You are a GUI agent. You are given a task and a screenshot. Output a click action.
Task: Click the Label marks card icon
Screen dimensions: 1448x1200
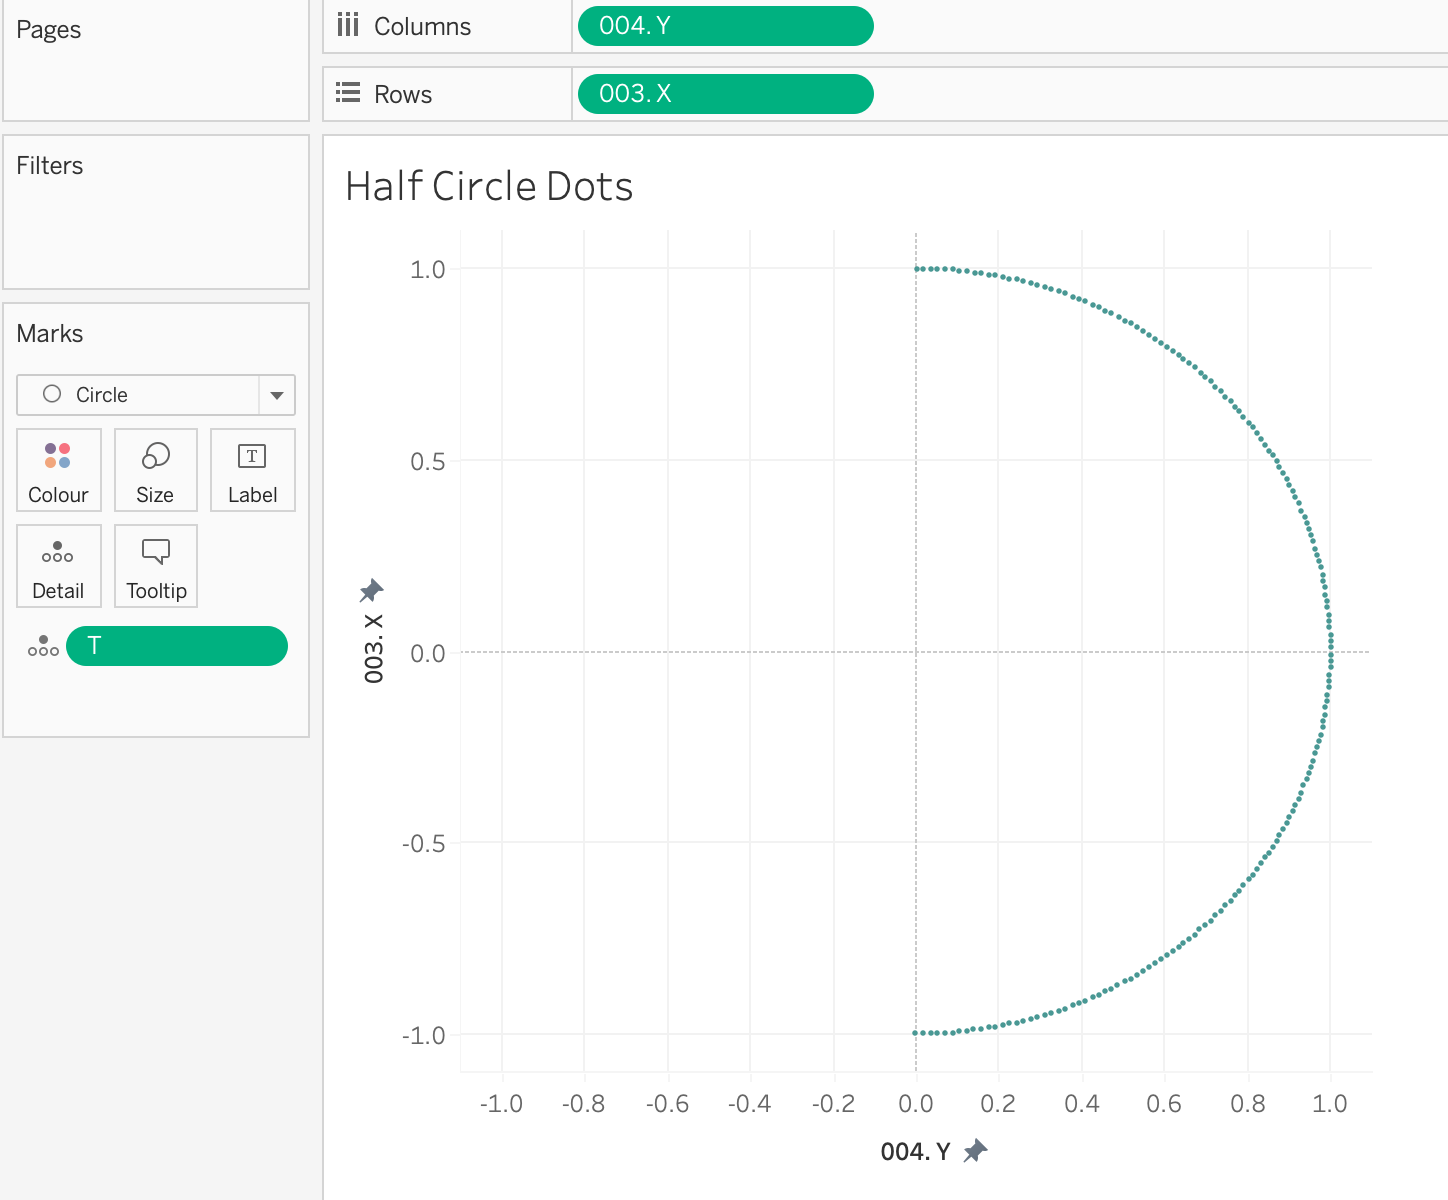(252, 457)
